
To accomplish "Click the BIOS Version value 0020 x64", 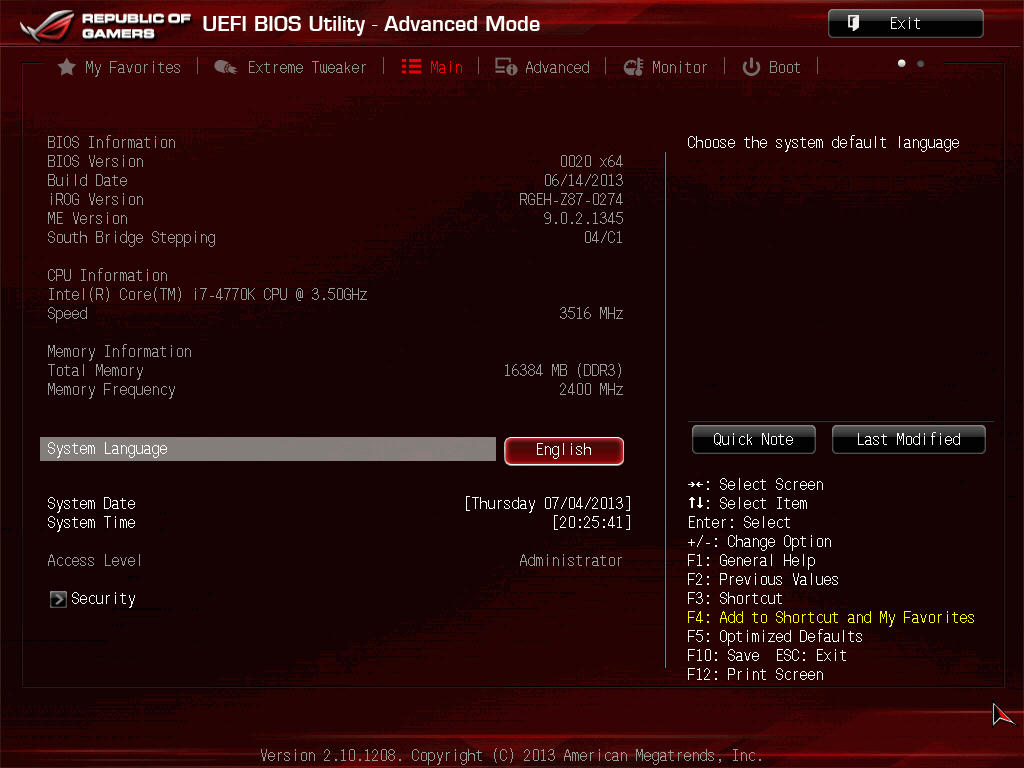I will tap(591, 161).
